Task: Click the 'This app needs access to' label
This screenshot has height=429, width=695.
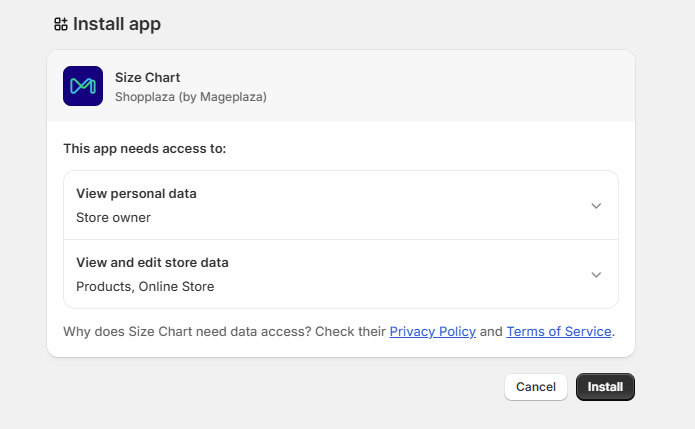Action: (144, 148)
